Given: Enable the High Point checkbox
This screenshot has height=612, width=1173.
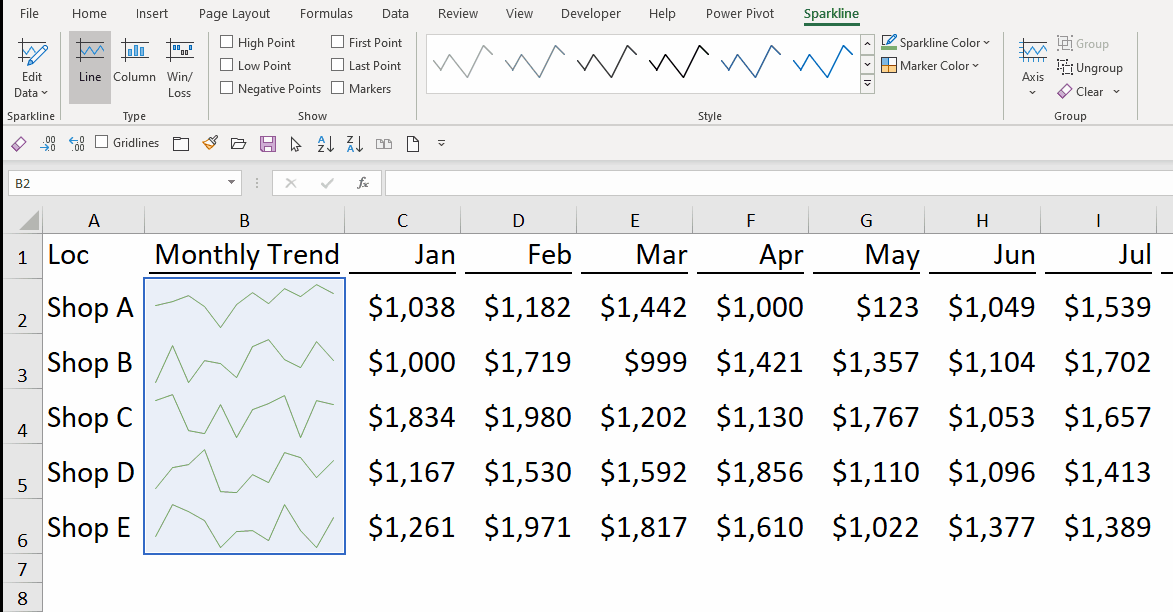Looking at the screenshot, I should [227, 43].
